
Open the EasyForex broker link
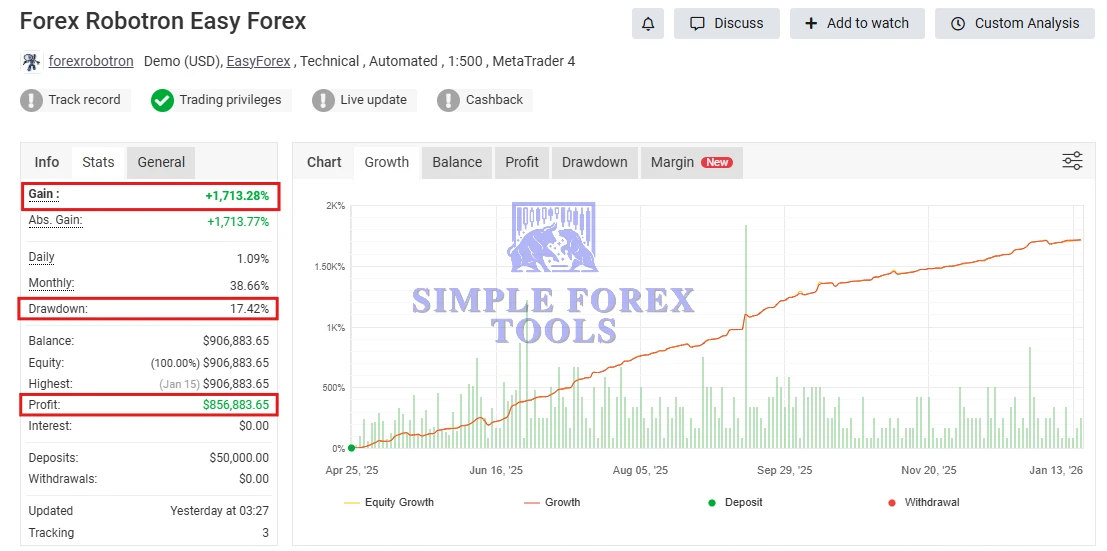coord(258,62)
